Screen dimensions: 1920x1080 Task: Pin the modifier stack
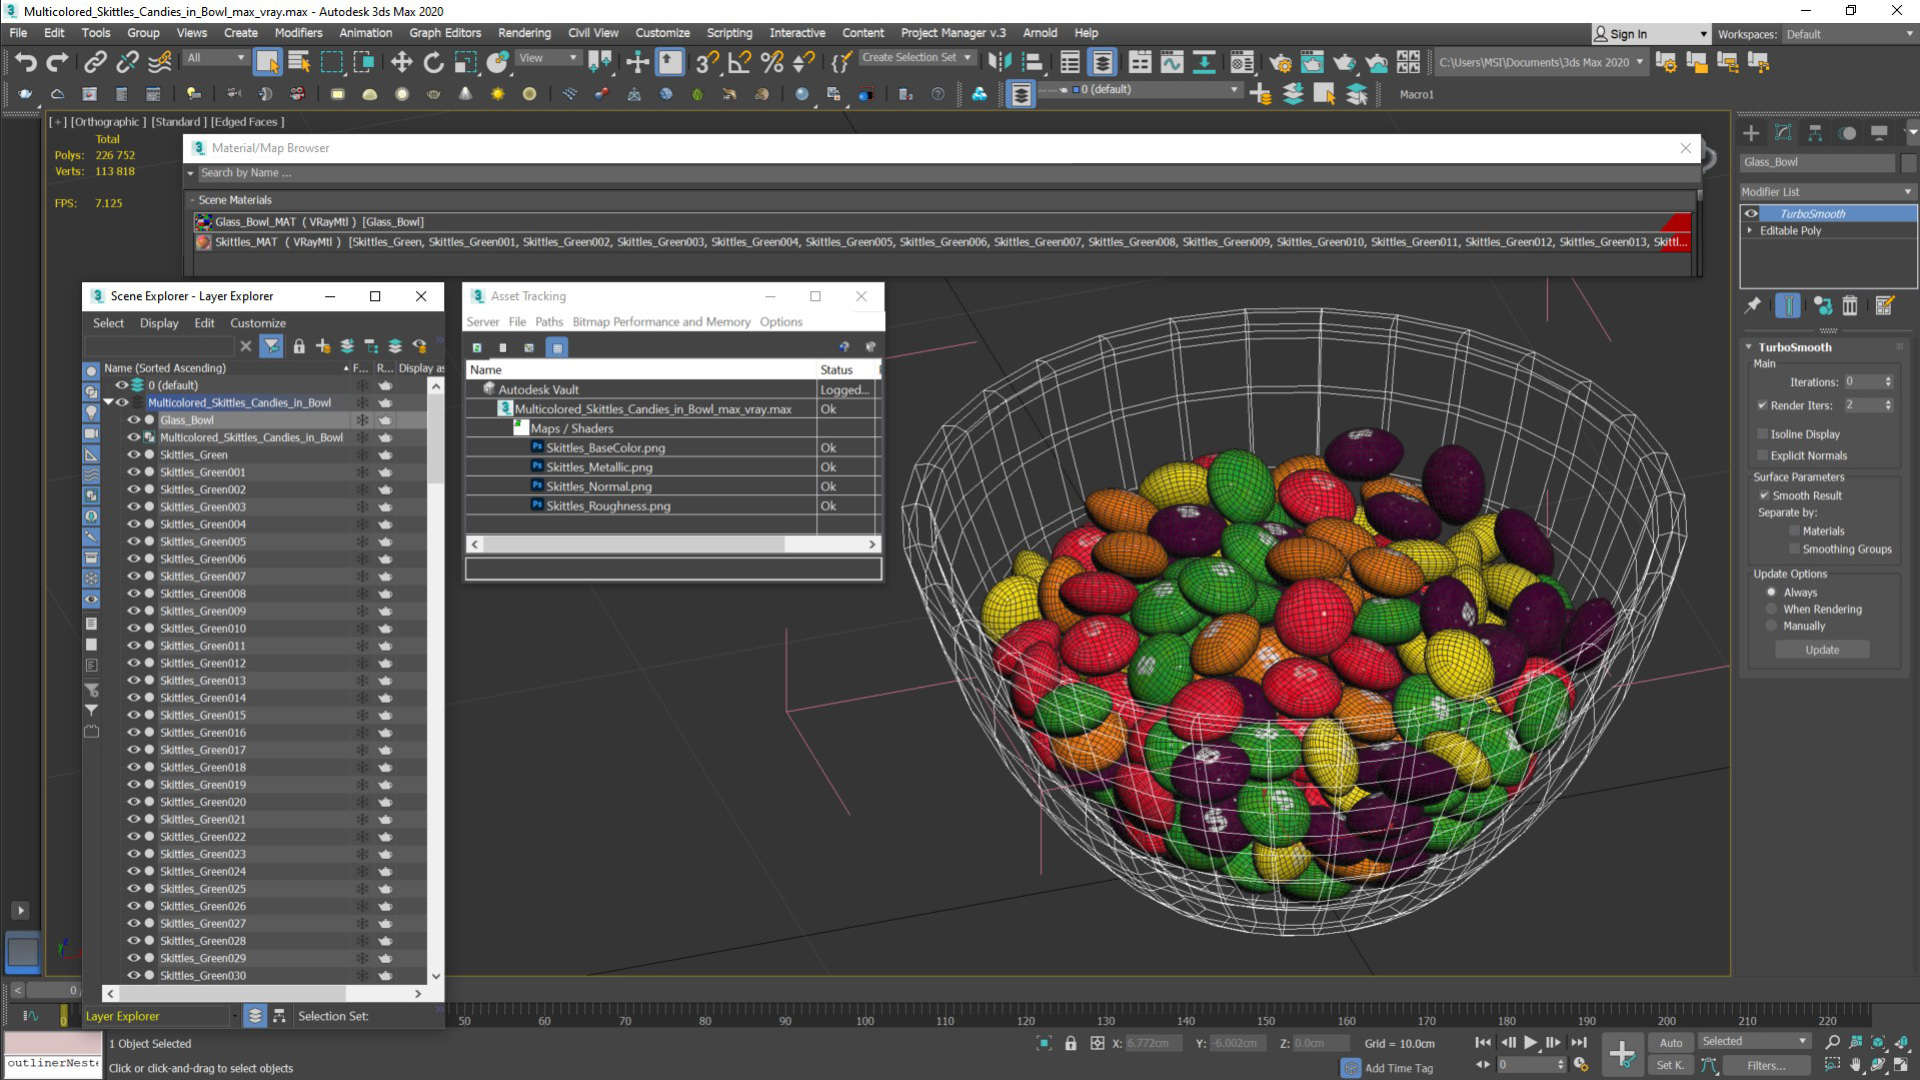coord(1752,306)
